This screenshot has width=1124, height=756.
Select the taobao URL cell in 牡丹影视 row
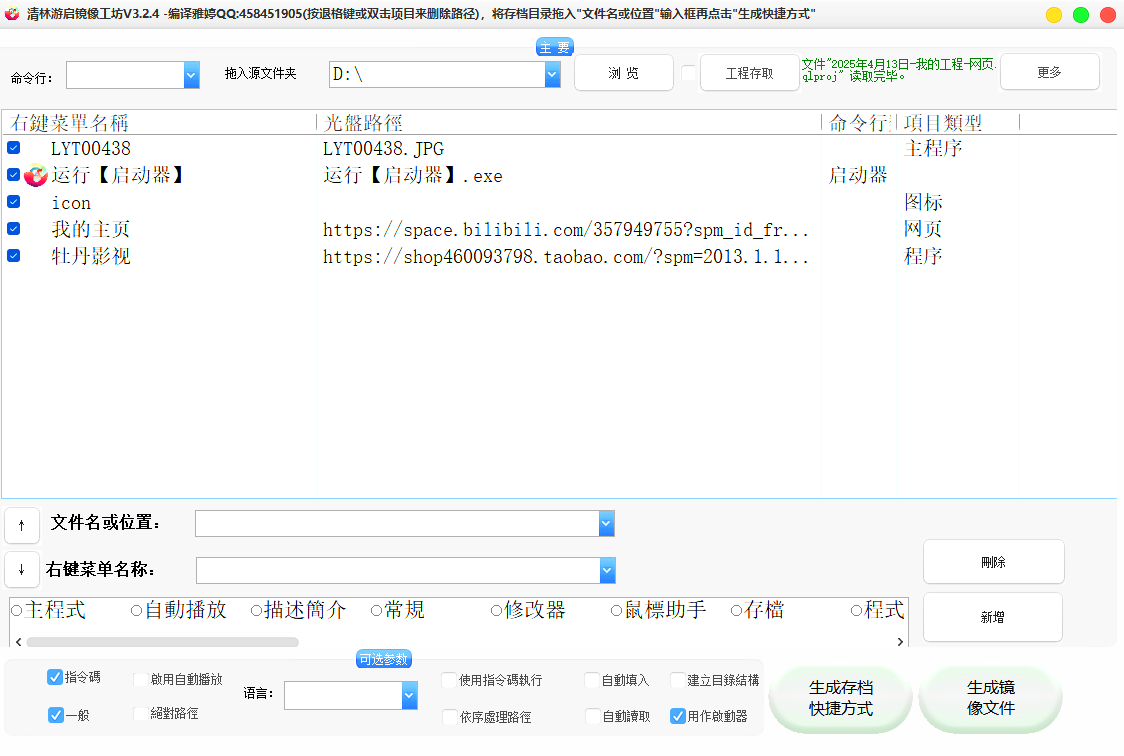pos(566,257)
